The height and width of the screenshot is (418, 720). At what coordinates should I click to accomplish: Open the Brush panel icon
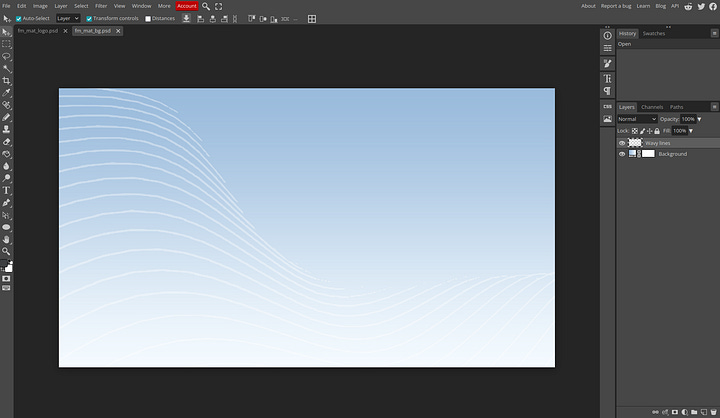point(608,63)
